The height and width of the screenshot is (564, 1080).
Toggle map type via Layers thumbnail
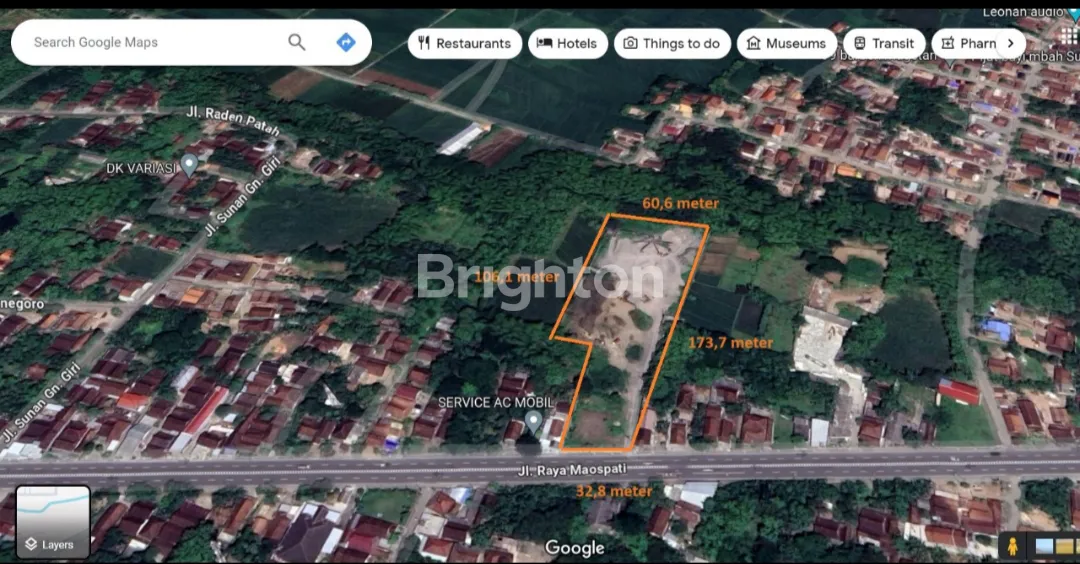coord(53,521)
